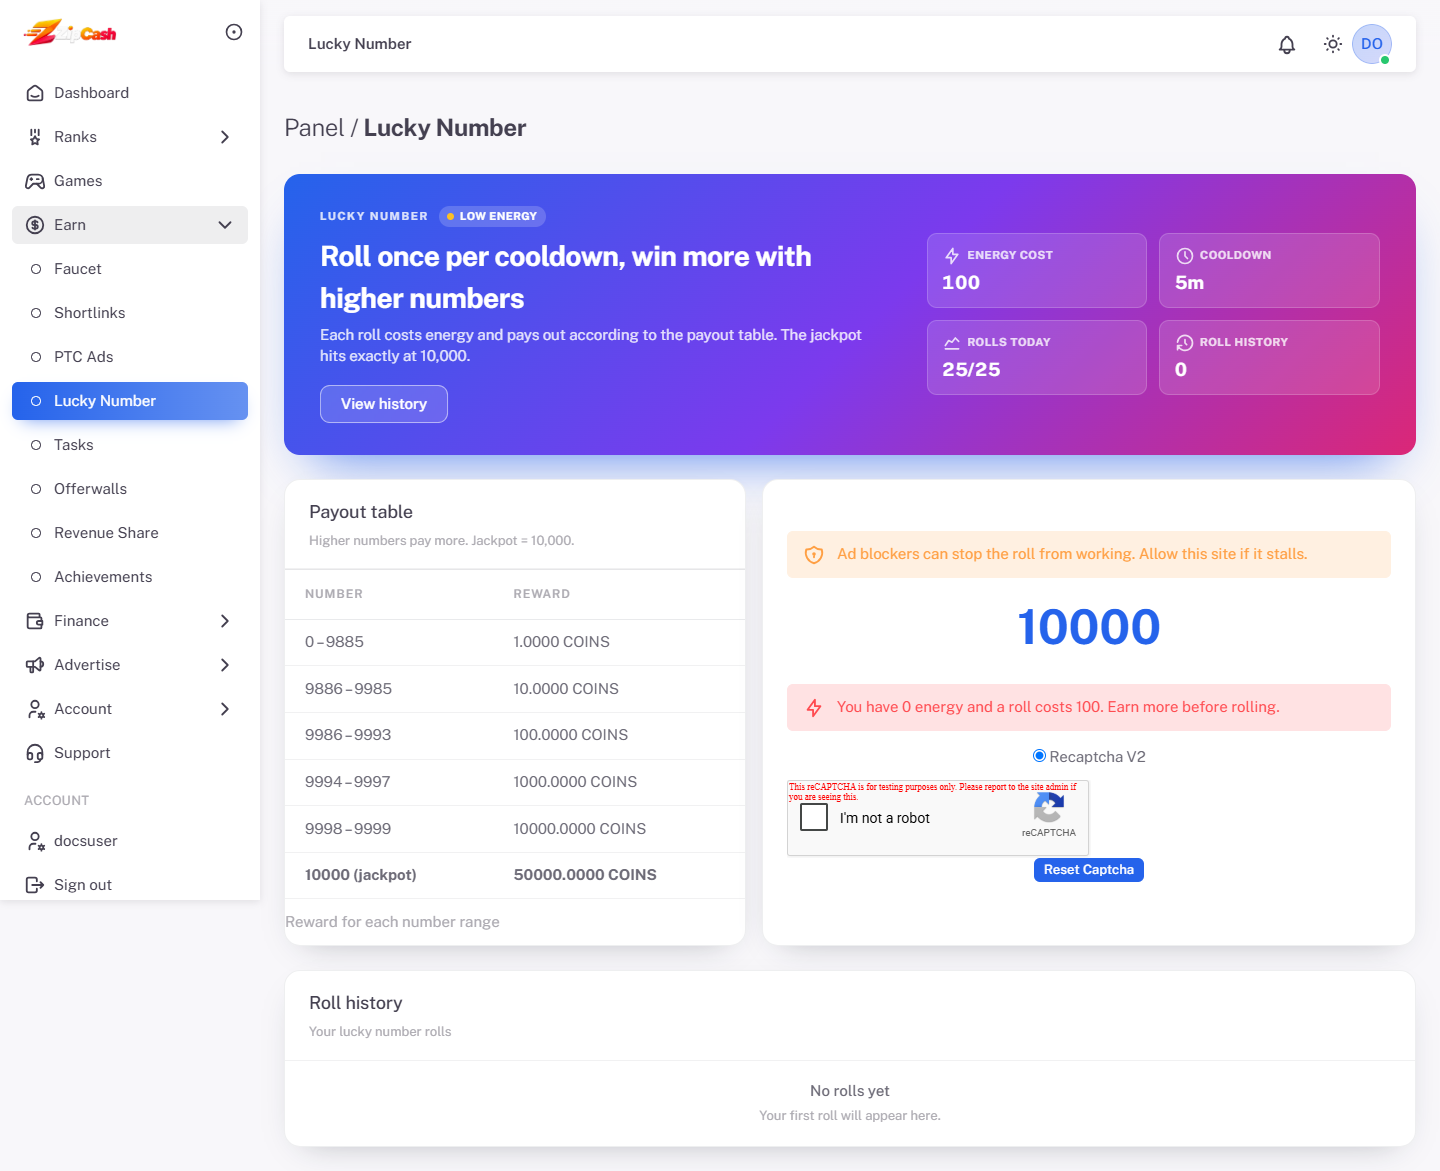
Task: Go to Shortlinks in the sidebar
Action: click(130, 313)
